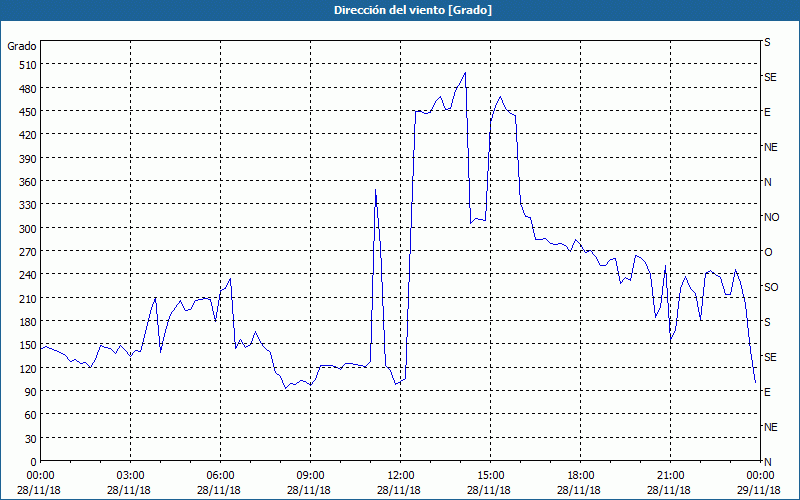800x500 pixels.
Task: Click the "N" compass label level with 0
Action: pyautogui.click(x=767, y=462)
